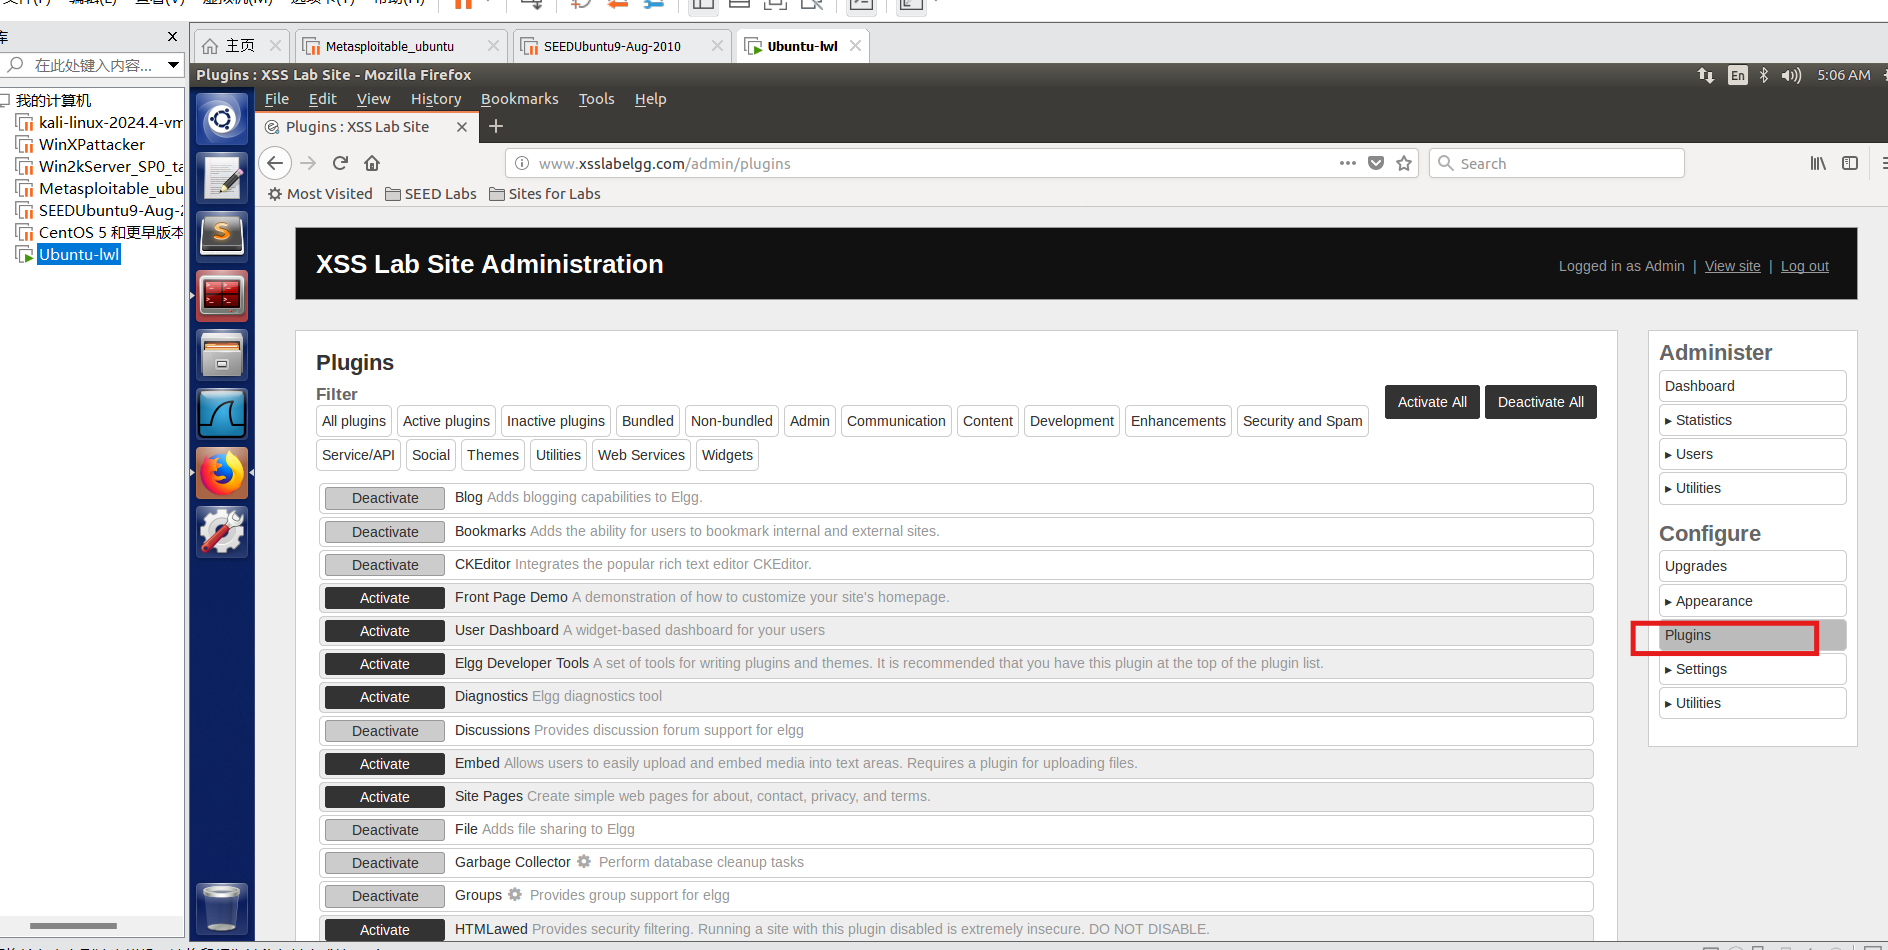1888x950 pixels.
Task: Deactivate the CKEditor plugin
Action: (385, 565)
